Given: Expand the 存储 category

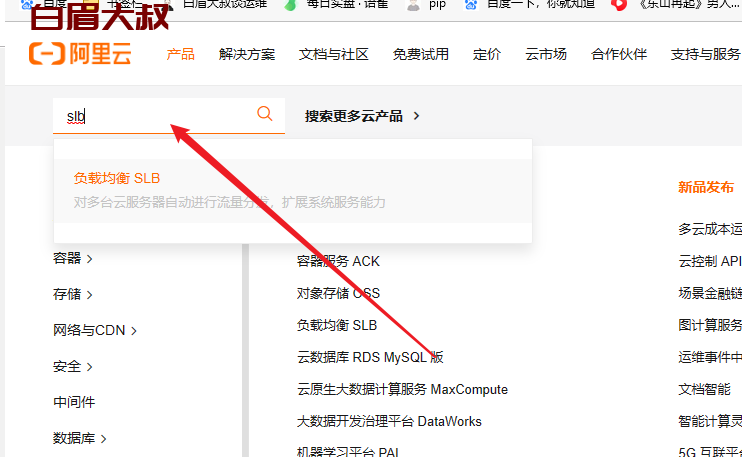Looking at the screenshot, I should [x=72, y=294].
